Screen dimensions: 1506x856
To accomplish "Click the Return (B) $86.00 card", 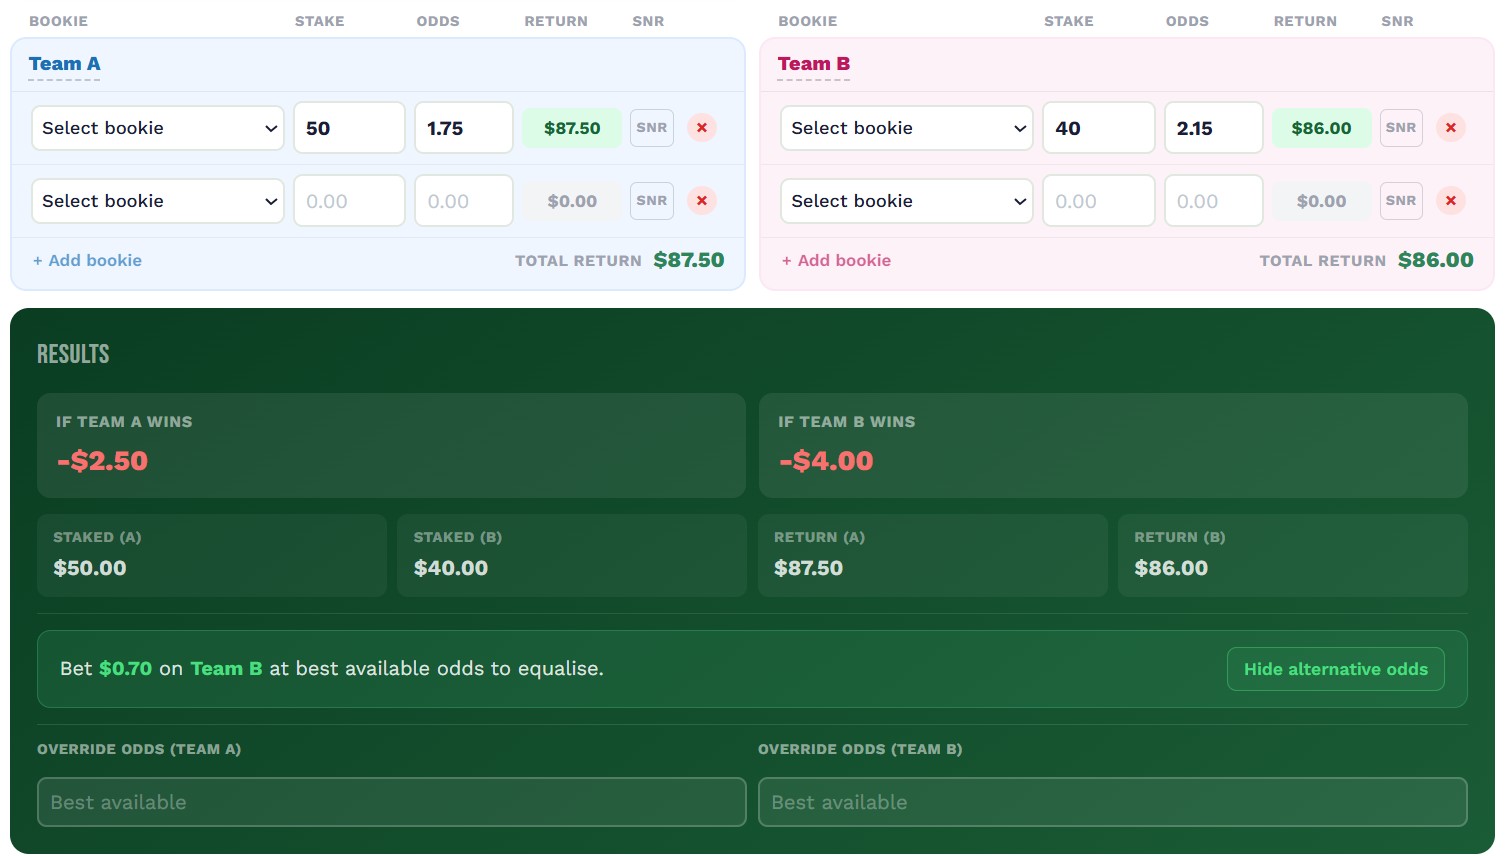I will (x=1293, y=556).
